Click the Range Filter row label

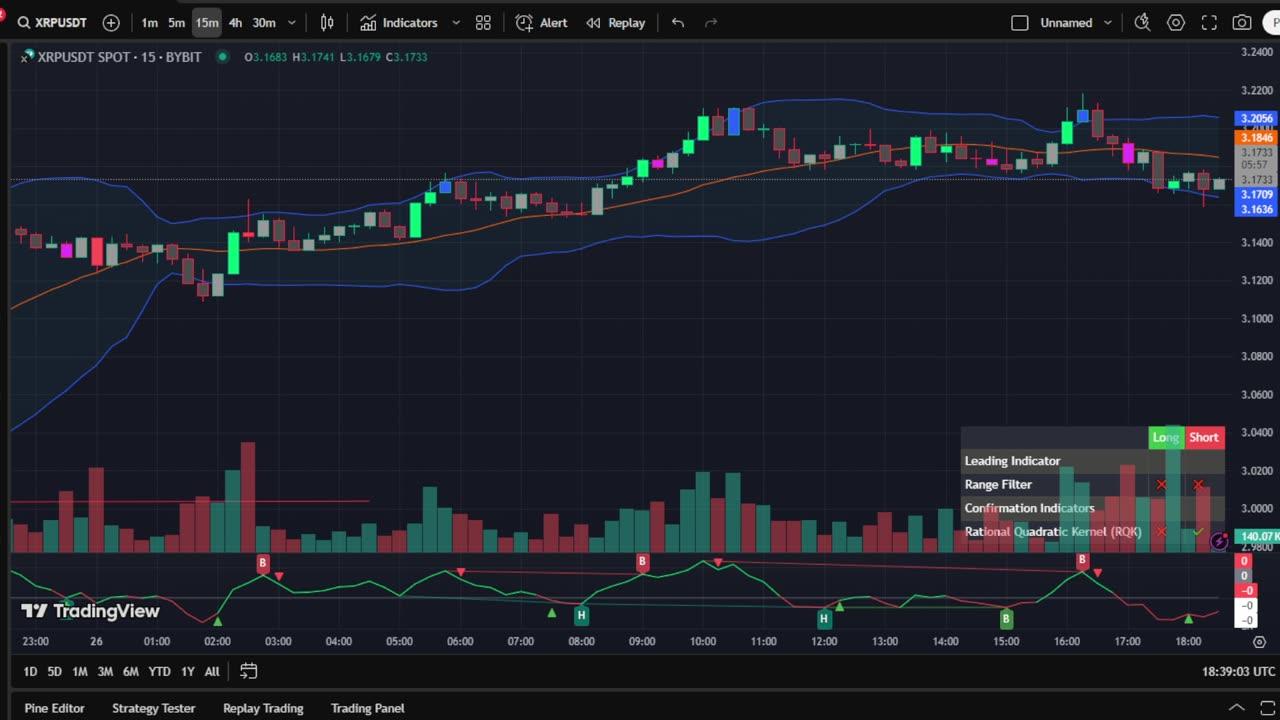tap(998, 484)
